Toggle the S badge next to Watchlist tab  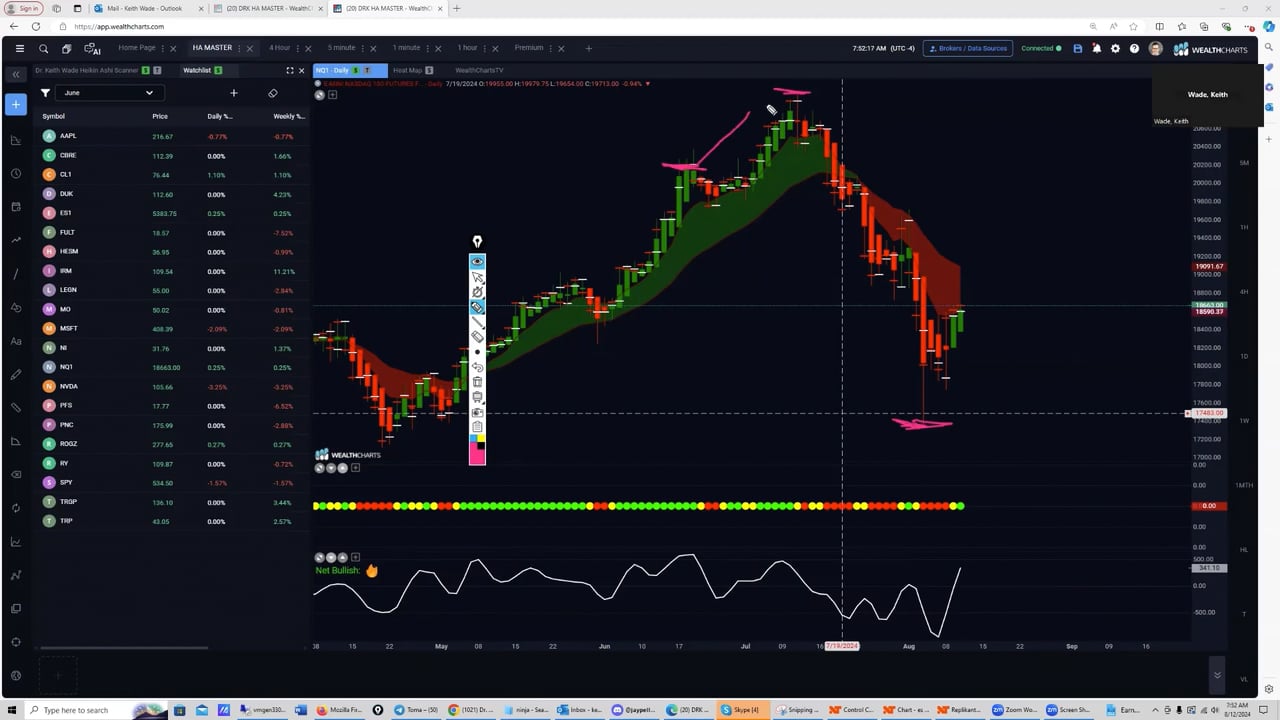(218, 70)
